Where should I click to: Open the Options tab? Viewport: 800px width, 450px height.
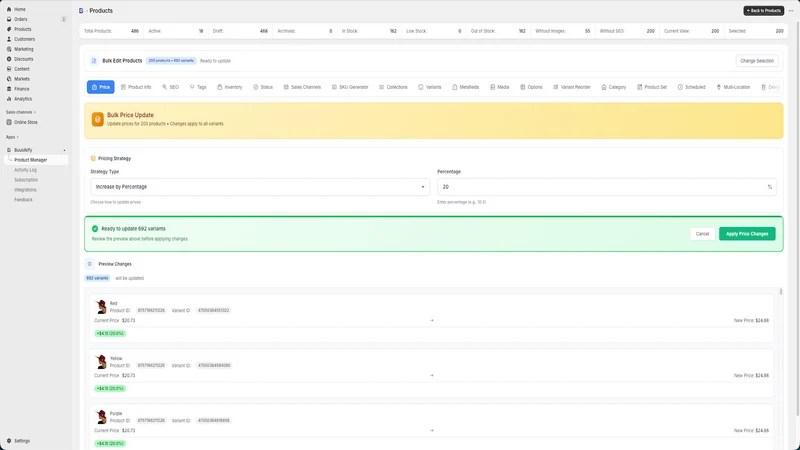[531, 87]
